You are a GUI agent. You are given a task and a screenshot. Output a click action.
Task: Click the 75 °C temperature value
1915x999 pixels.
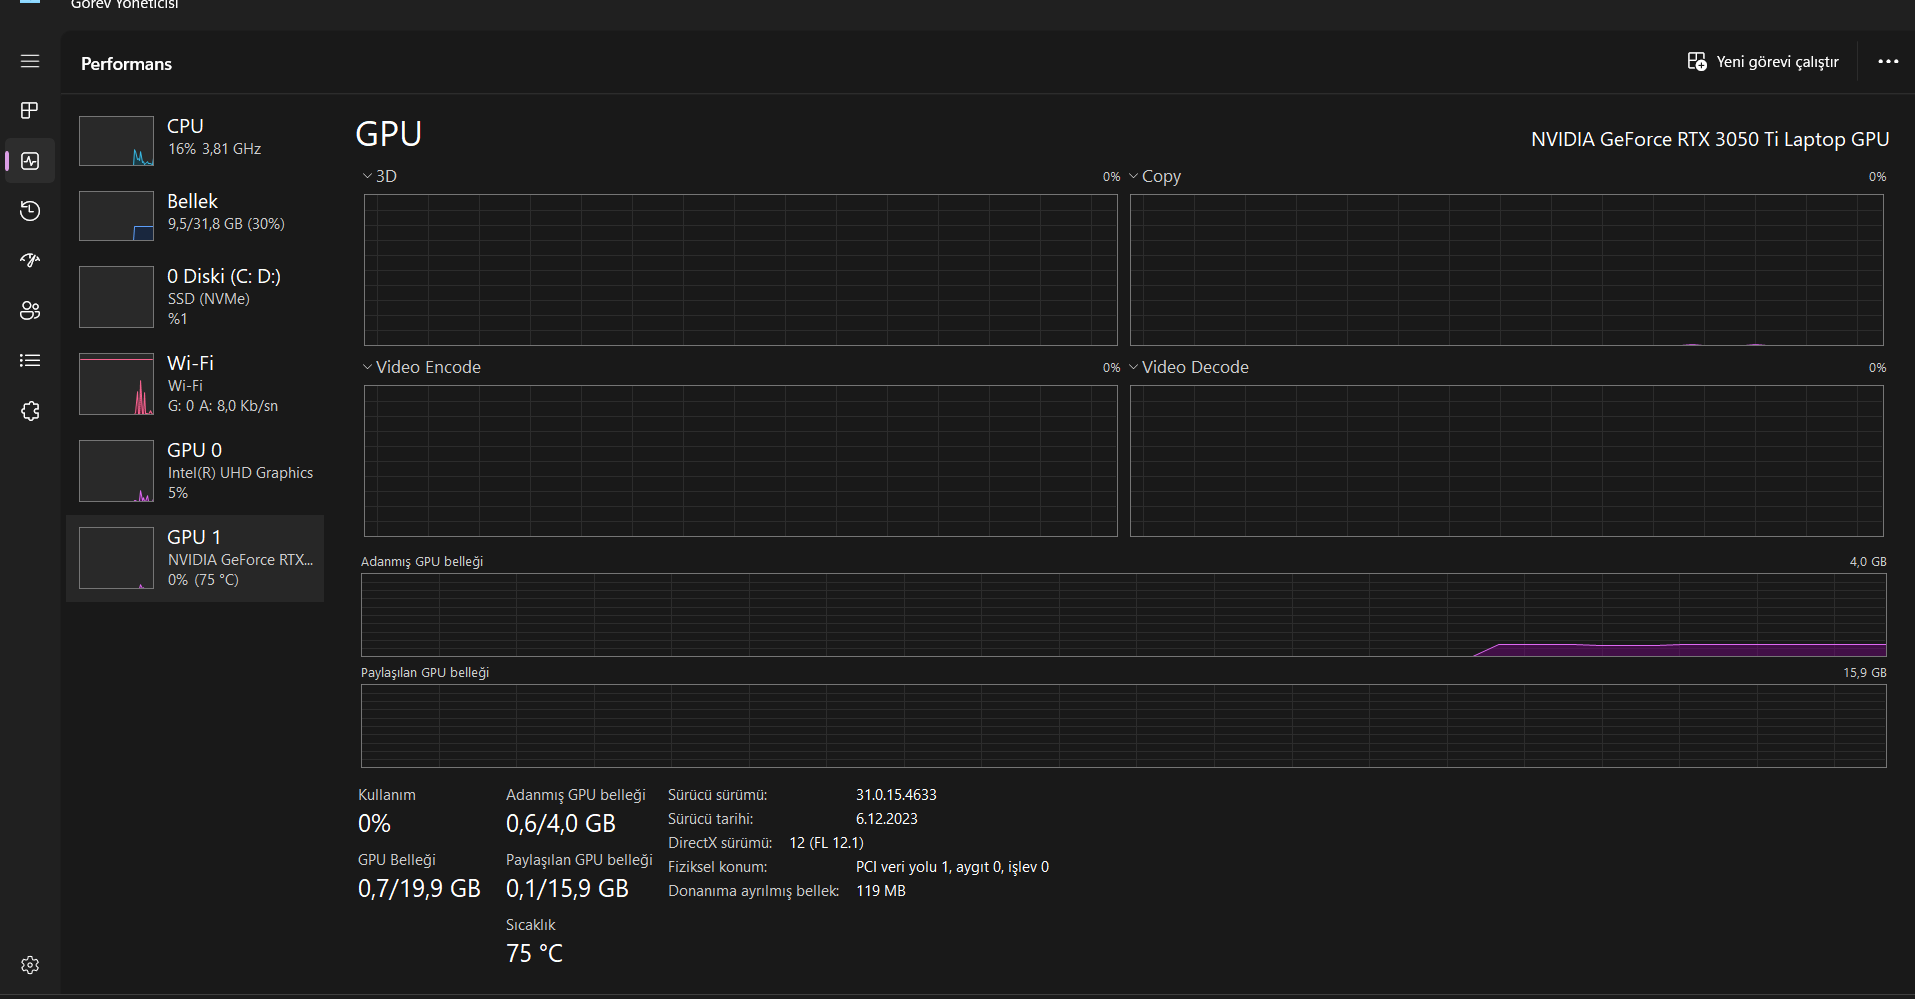(x=534, y=954)
